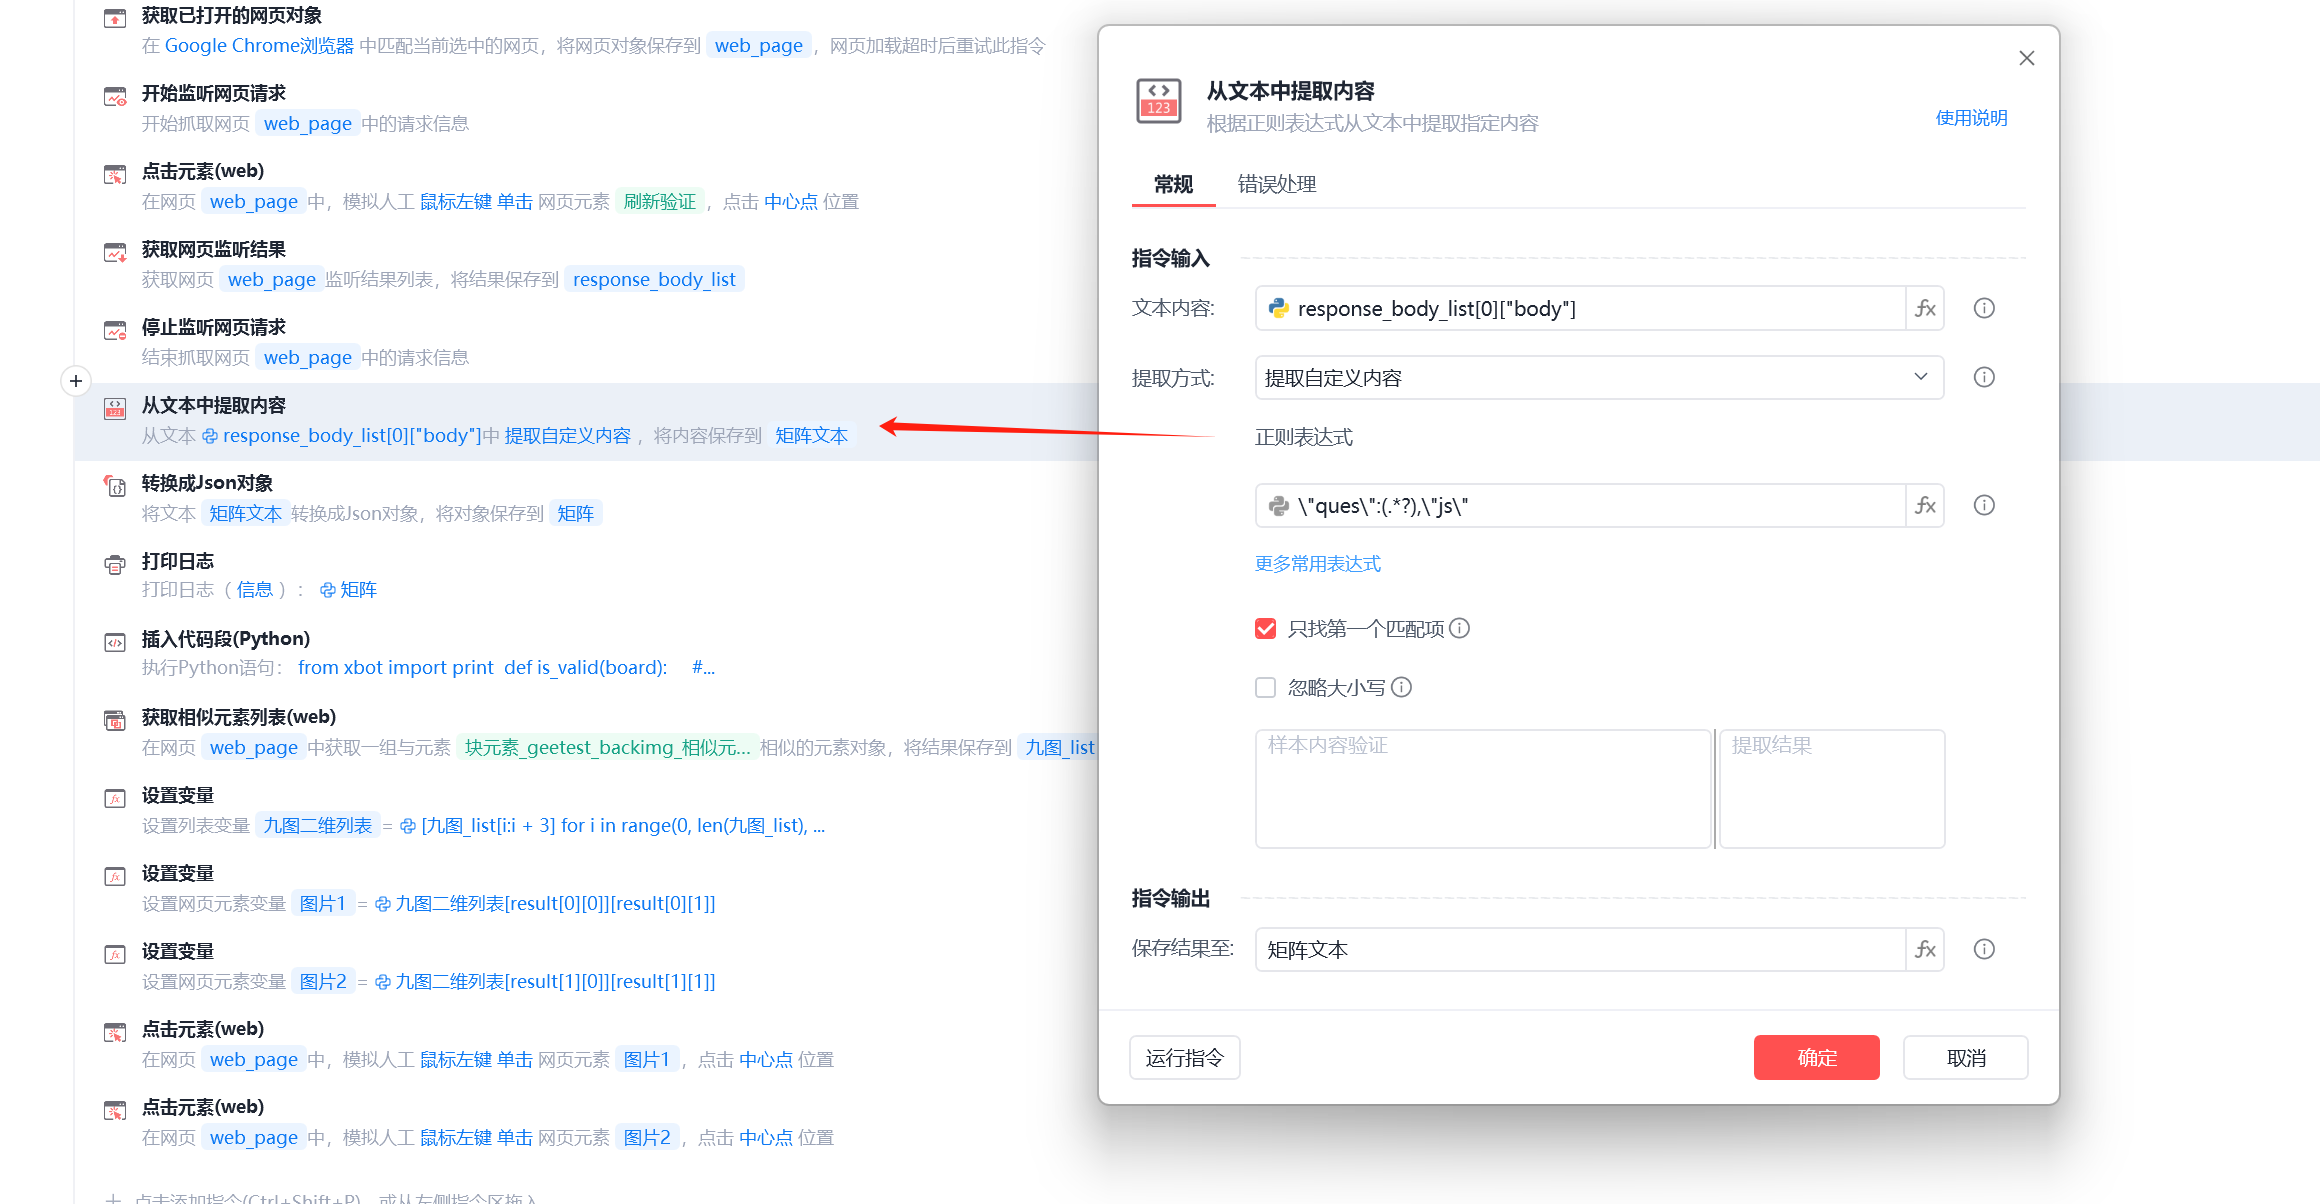
Task: Click fx icon beside 文本内容 field
Action: tap(1925, 308)
